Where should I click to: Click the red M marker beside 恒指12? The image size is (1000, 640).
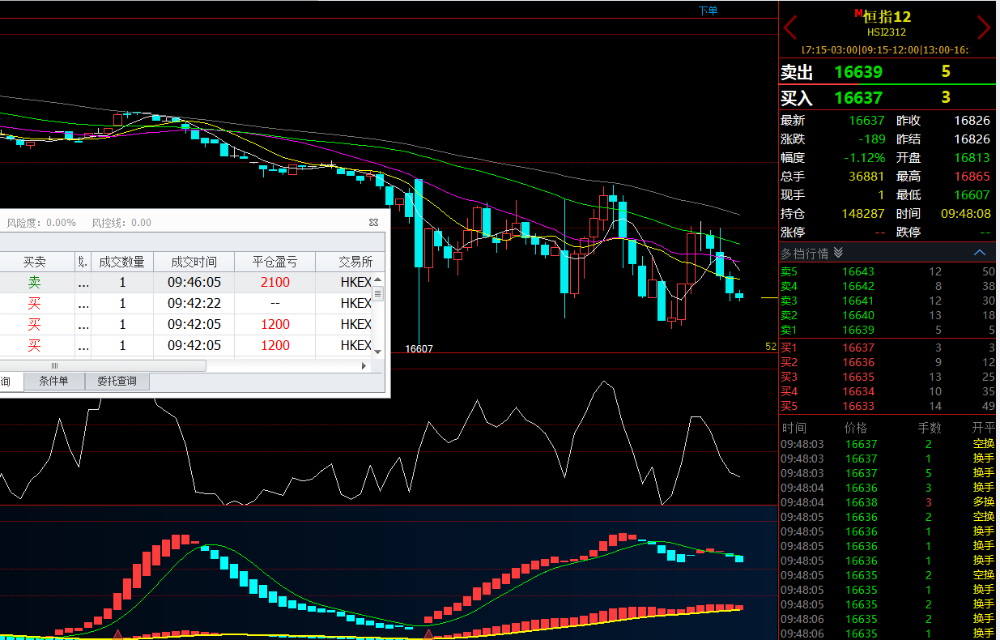(x=858, y=12)
